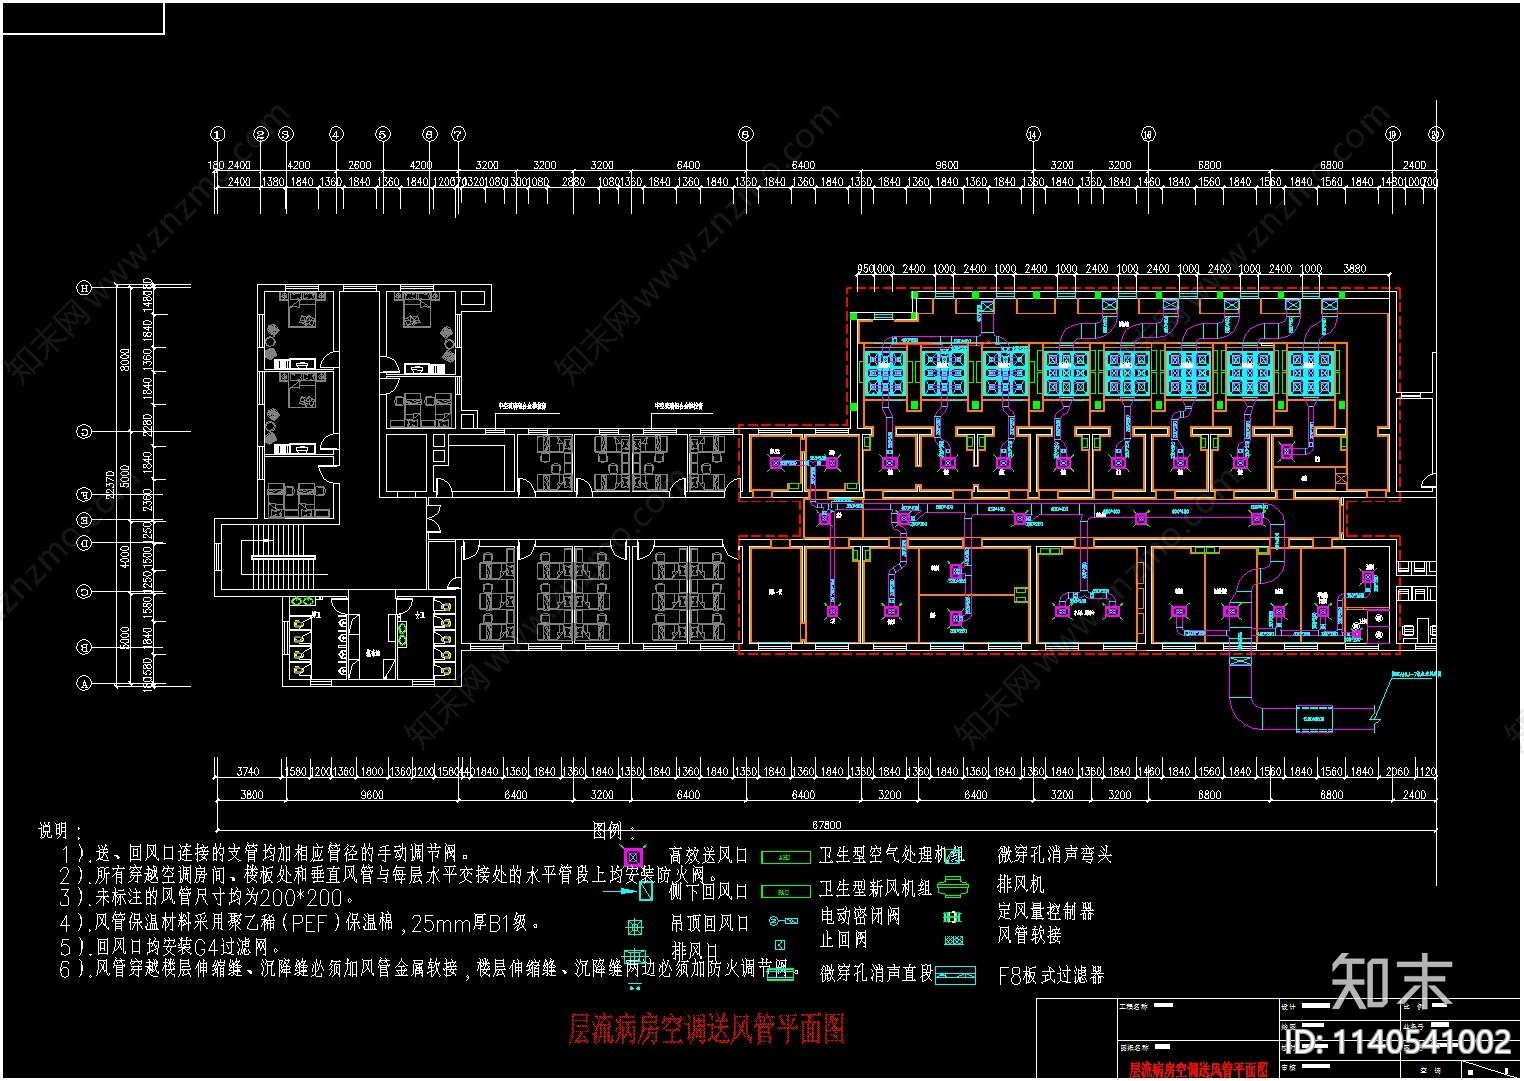The image size is (1524, 1081).
Task: Click the 3880 dimension at upper right
Action: pos(1354,269)
